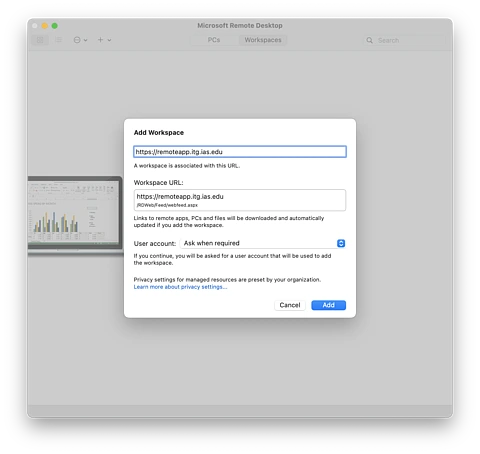This screenshot has width=480, height=454.
Task: Click the yellow minimize window button
Action: point(45,26)
